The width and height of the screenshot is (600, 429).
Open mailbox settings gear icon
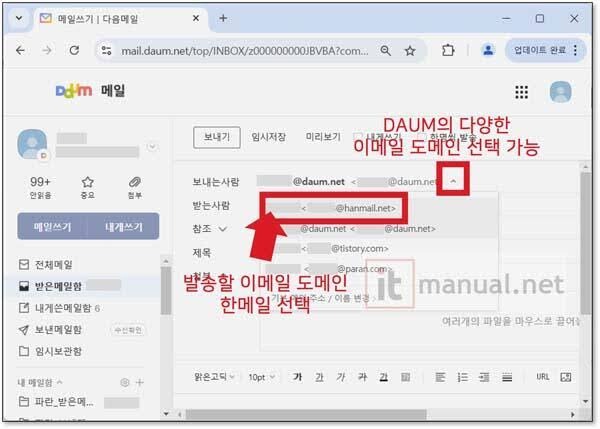point(124,382)
